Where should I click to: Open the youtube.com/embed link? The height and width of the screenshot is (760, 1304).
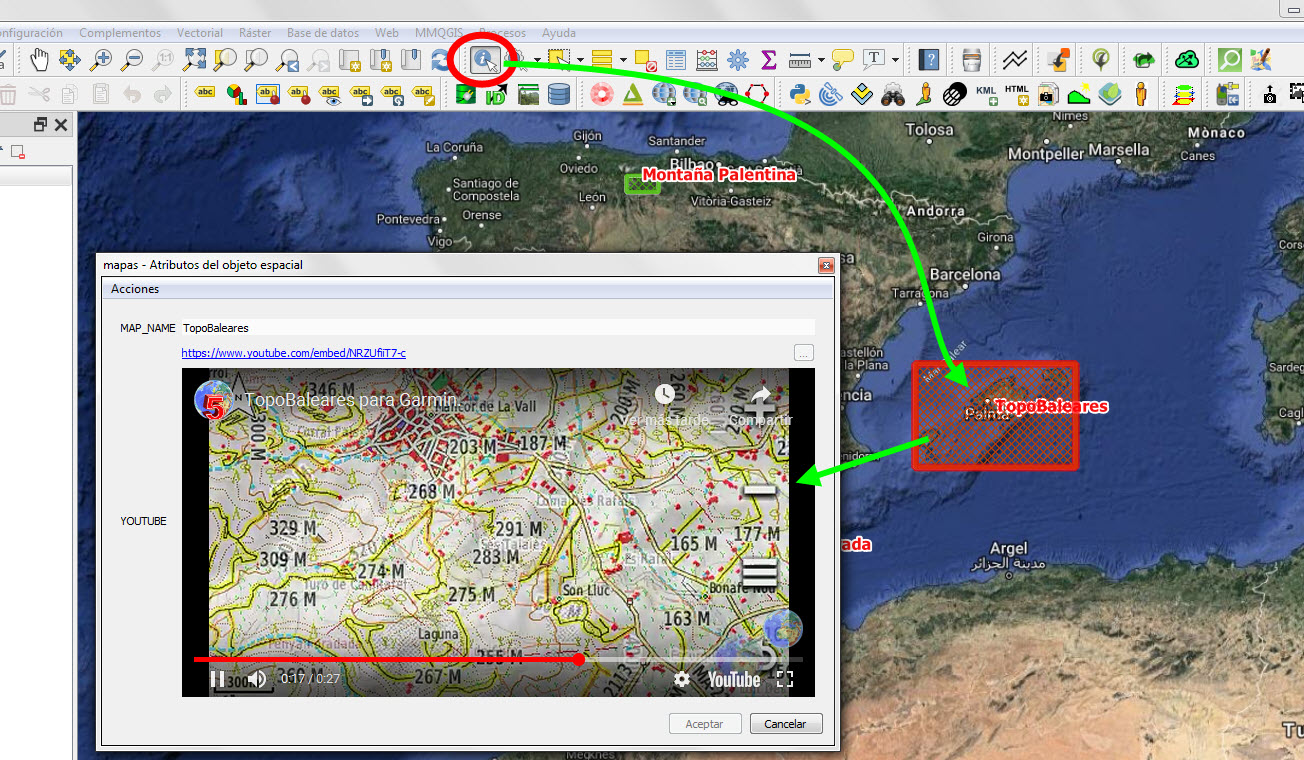coord(293,353)
